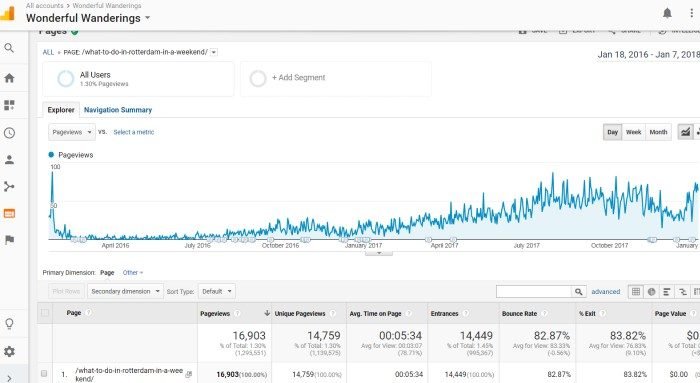Check the rotterdam page row checkbox
Image resolution: width=700 pixels, height=383 pixels.
tap(44, 373)
